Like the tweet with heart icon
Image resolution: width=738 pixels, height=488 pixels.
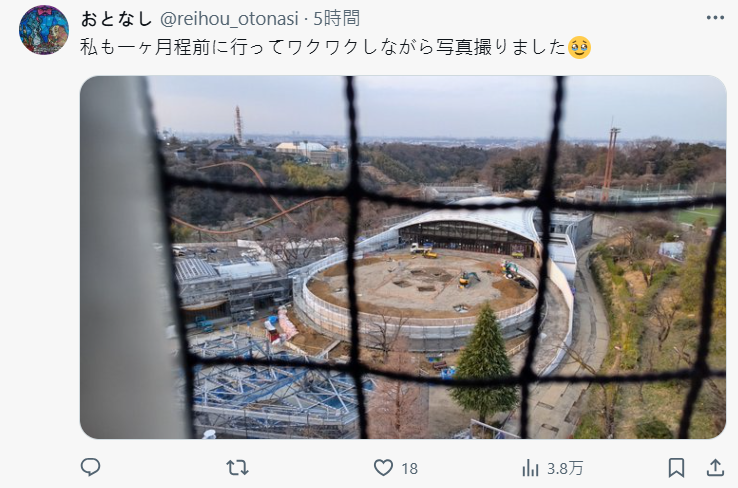tap(383, 468)
